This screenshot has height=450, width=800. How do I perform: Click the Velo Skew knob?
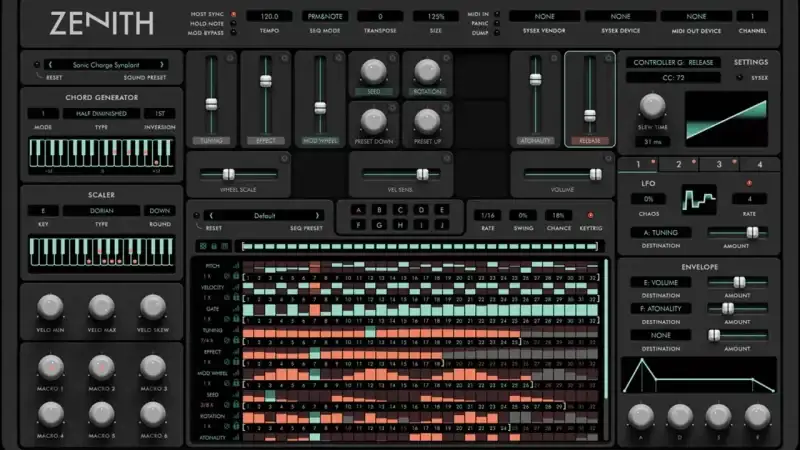pyautogui.click(x=153, y=307)
